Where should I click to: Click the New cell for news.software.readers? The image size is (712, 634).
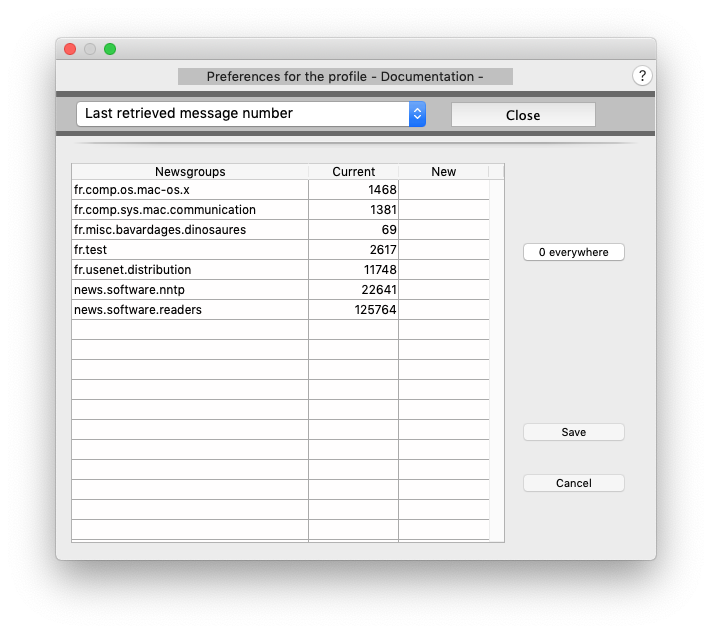click(x=444, y=310)
